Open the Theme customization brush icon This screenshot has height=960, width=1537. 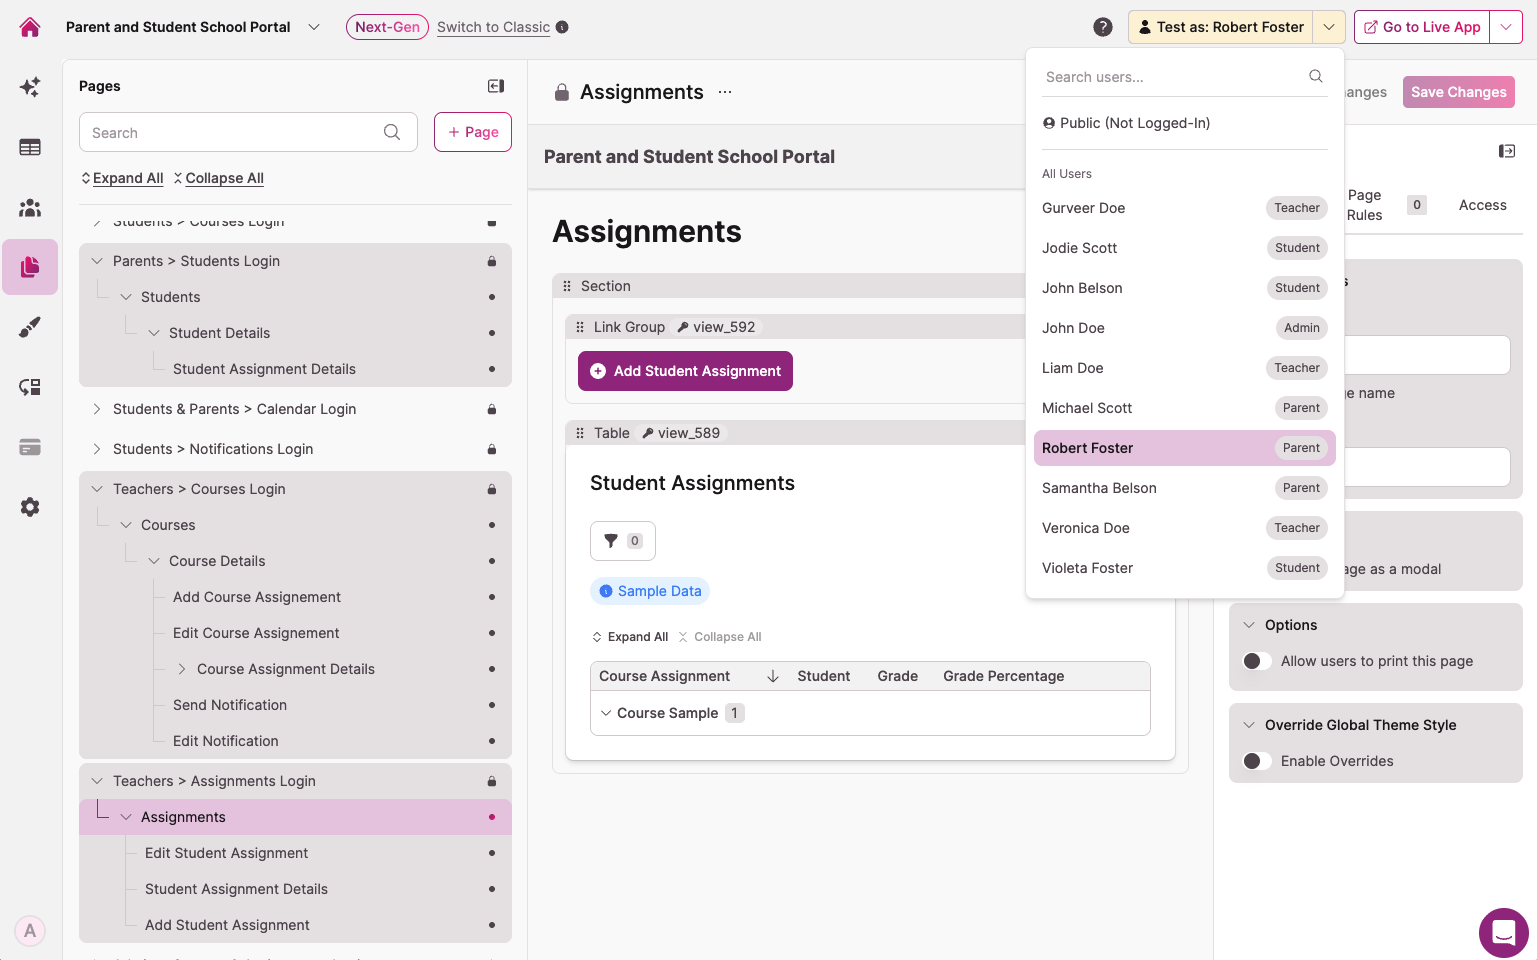pyautogui.click(x=29, y=326)
